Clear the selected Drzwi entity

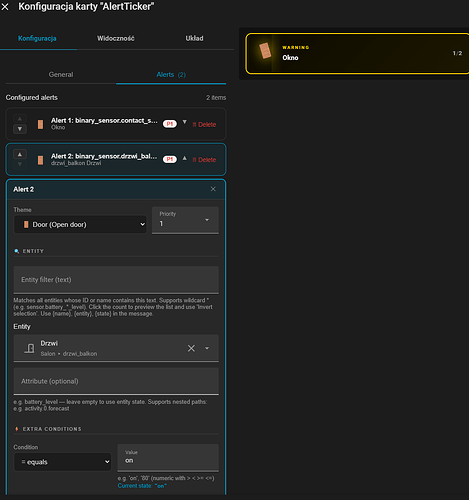(191, 348)
